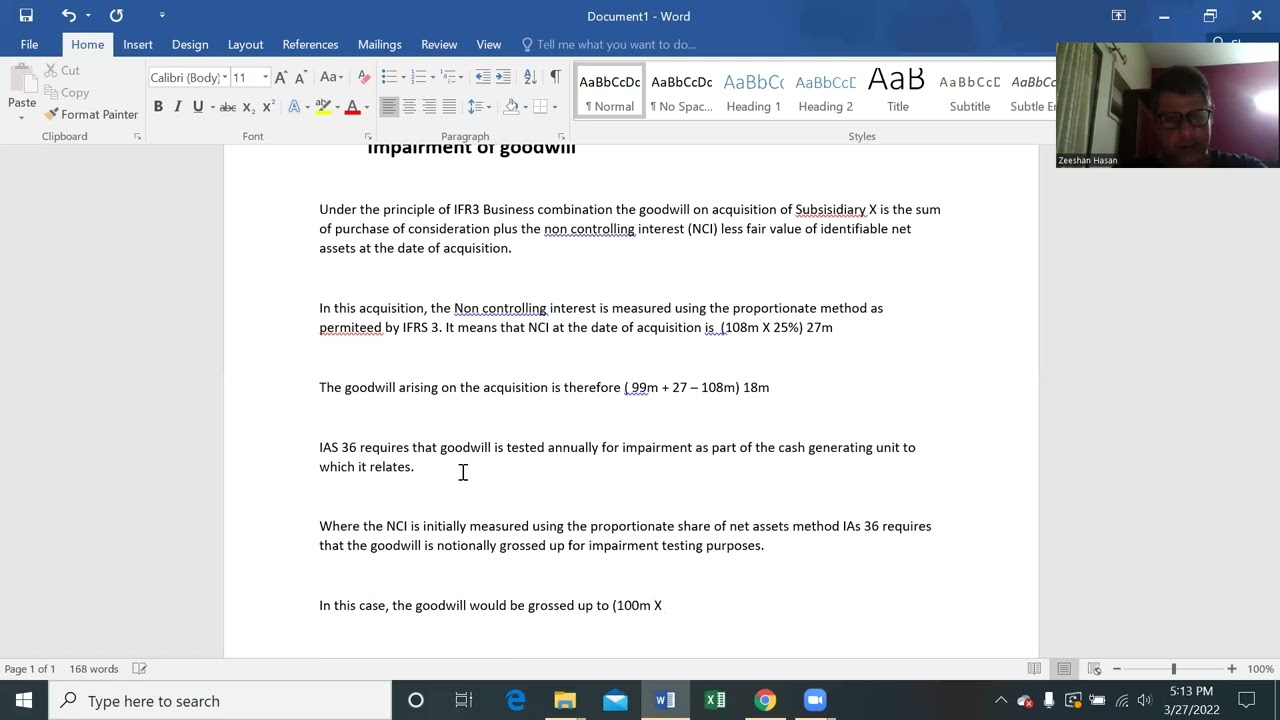Switch to the References tab
The height and width of the screenshot is (720, 1280).
click(x=310, y=44)
